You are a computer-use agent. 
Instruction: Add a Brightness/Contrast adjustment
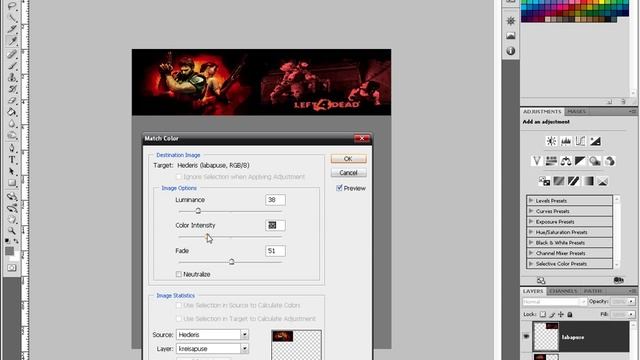(x=551, y=141)
